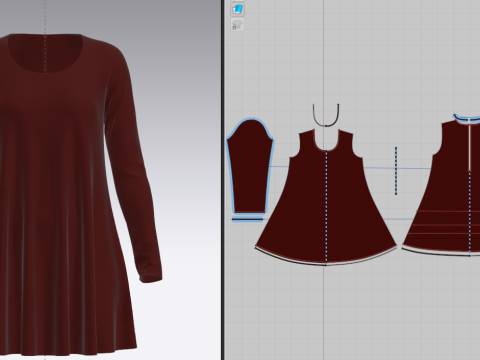
Task: Select the blue neckline band on back pattern
Action: tap(467, 119)
